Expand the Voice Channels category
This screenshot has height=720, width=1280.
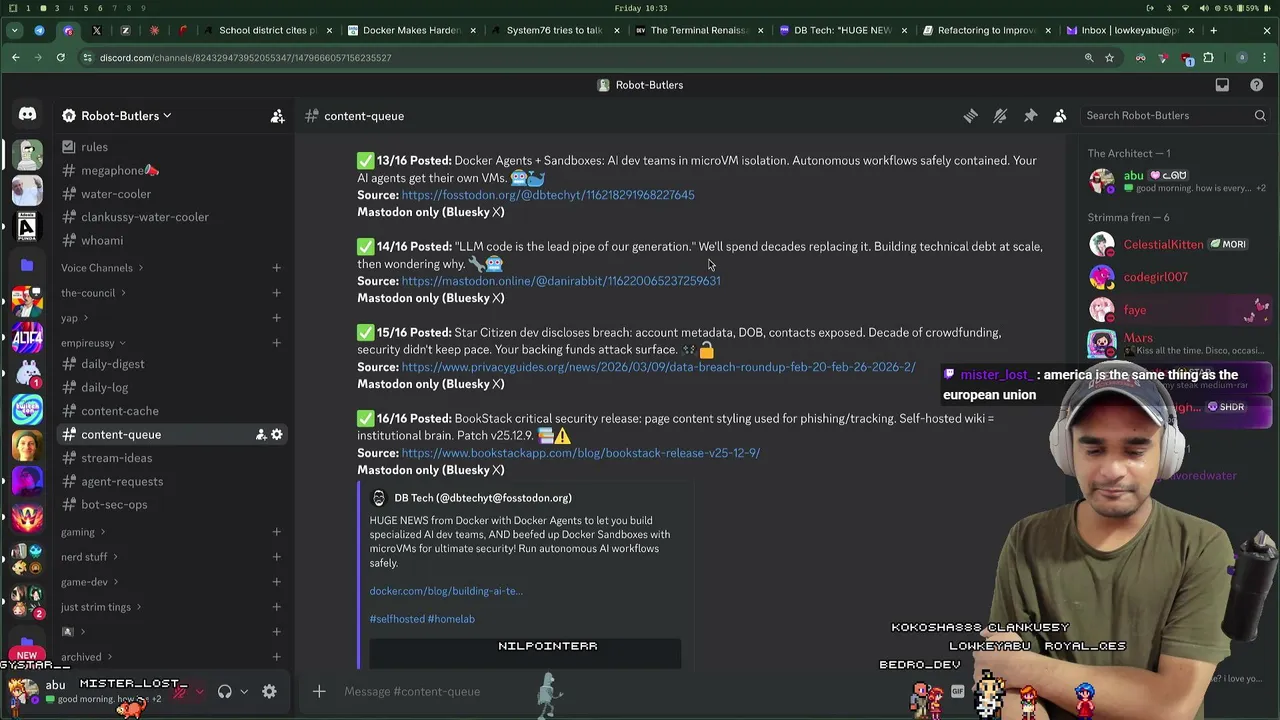[x=102, y=268]
